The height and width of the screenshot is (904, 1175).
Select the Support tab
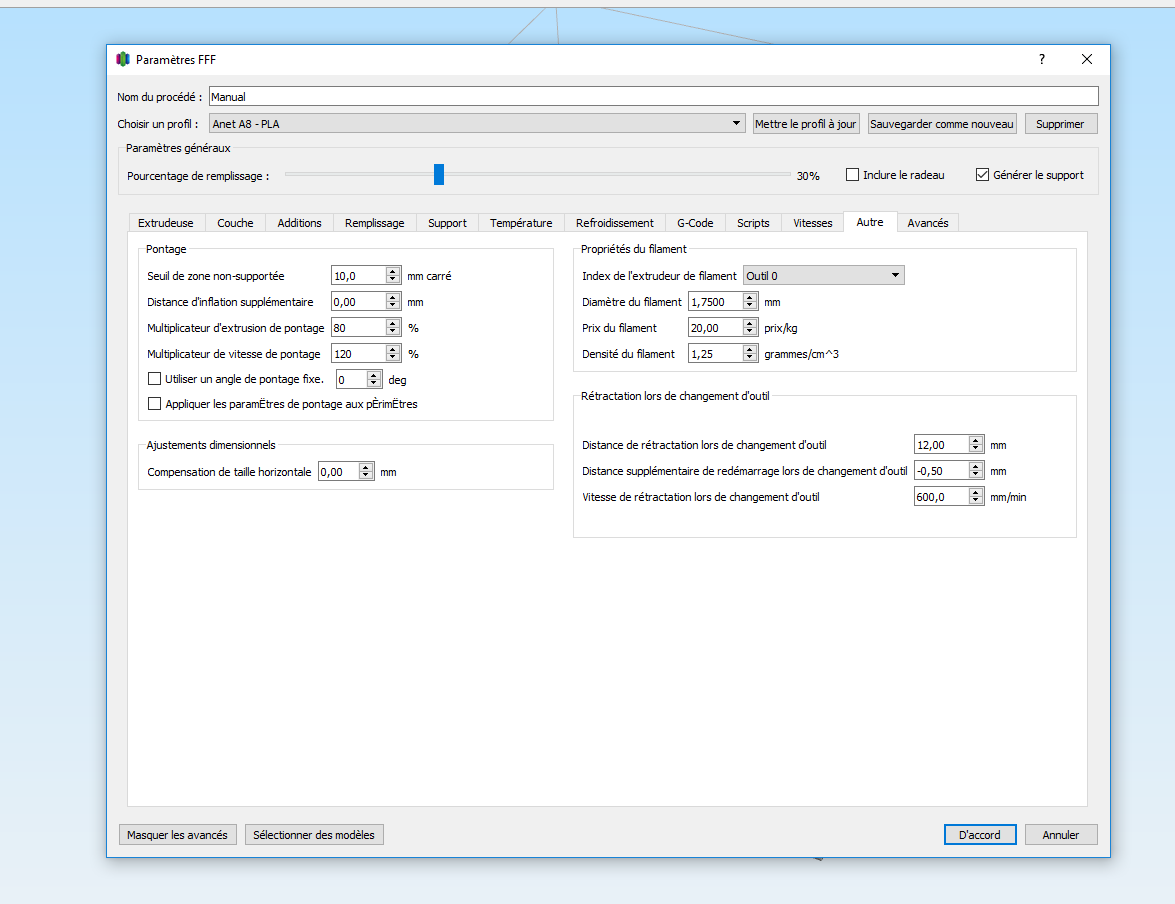tap(447, 223)
